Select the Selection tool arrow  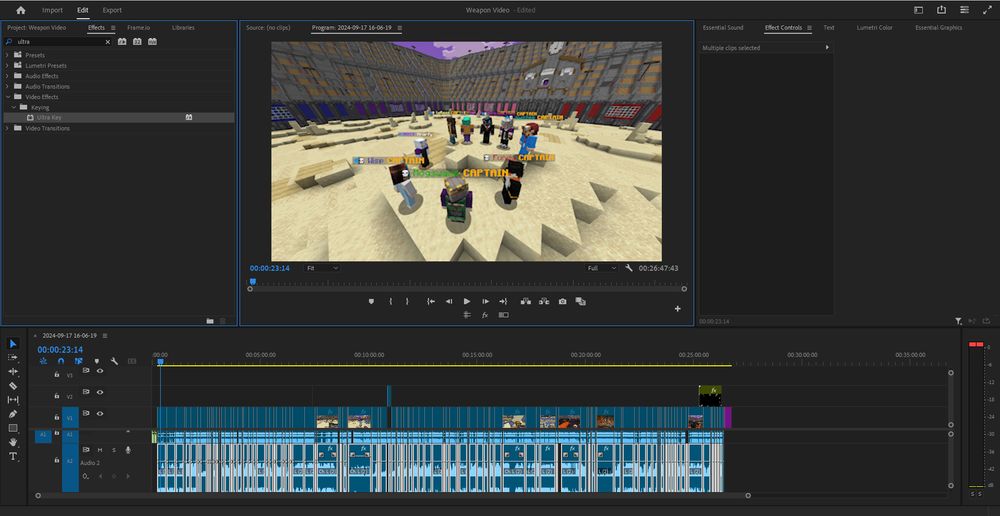click(x=13, y=344)
